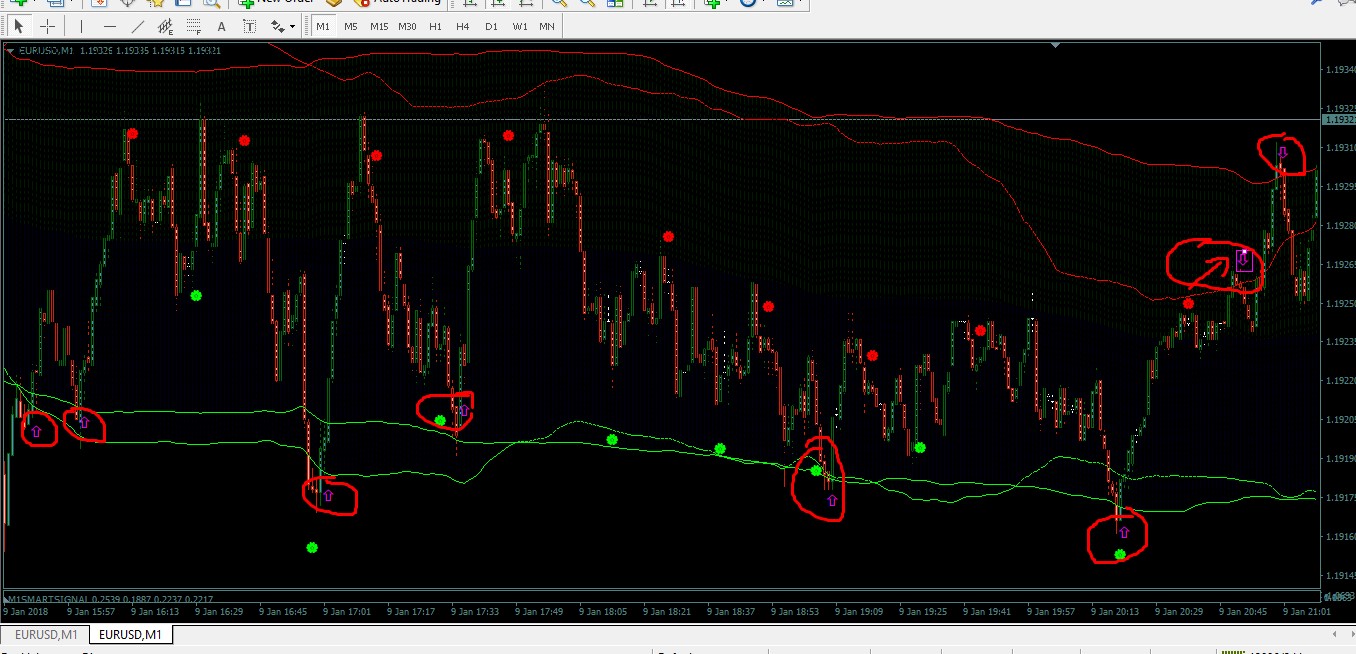Switch chart to H1 timeframe
This screenshot has height=654, width=1356.
coord(435,26)
